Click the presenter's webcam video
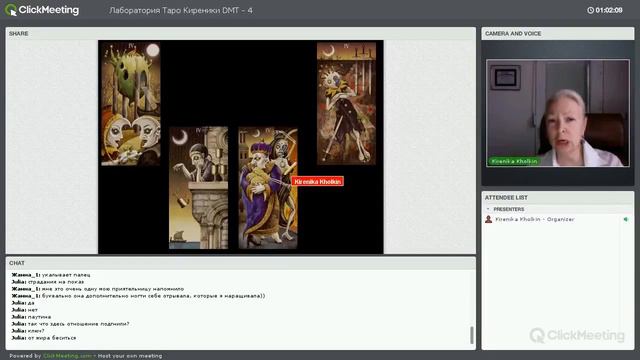This screenshot has height=360, width=640. point(558,113)
